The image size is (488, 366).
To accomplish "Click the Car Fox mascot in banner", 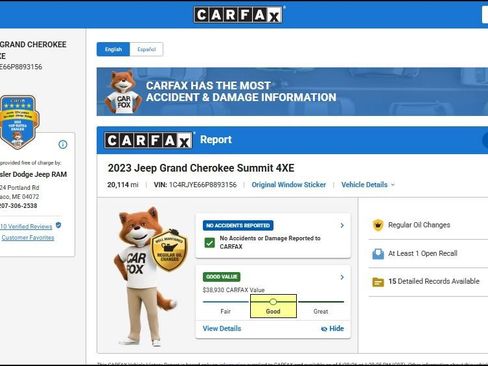I will pos(122,92).
